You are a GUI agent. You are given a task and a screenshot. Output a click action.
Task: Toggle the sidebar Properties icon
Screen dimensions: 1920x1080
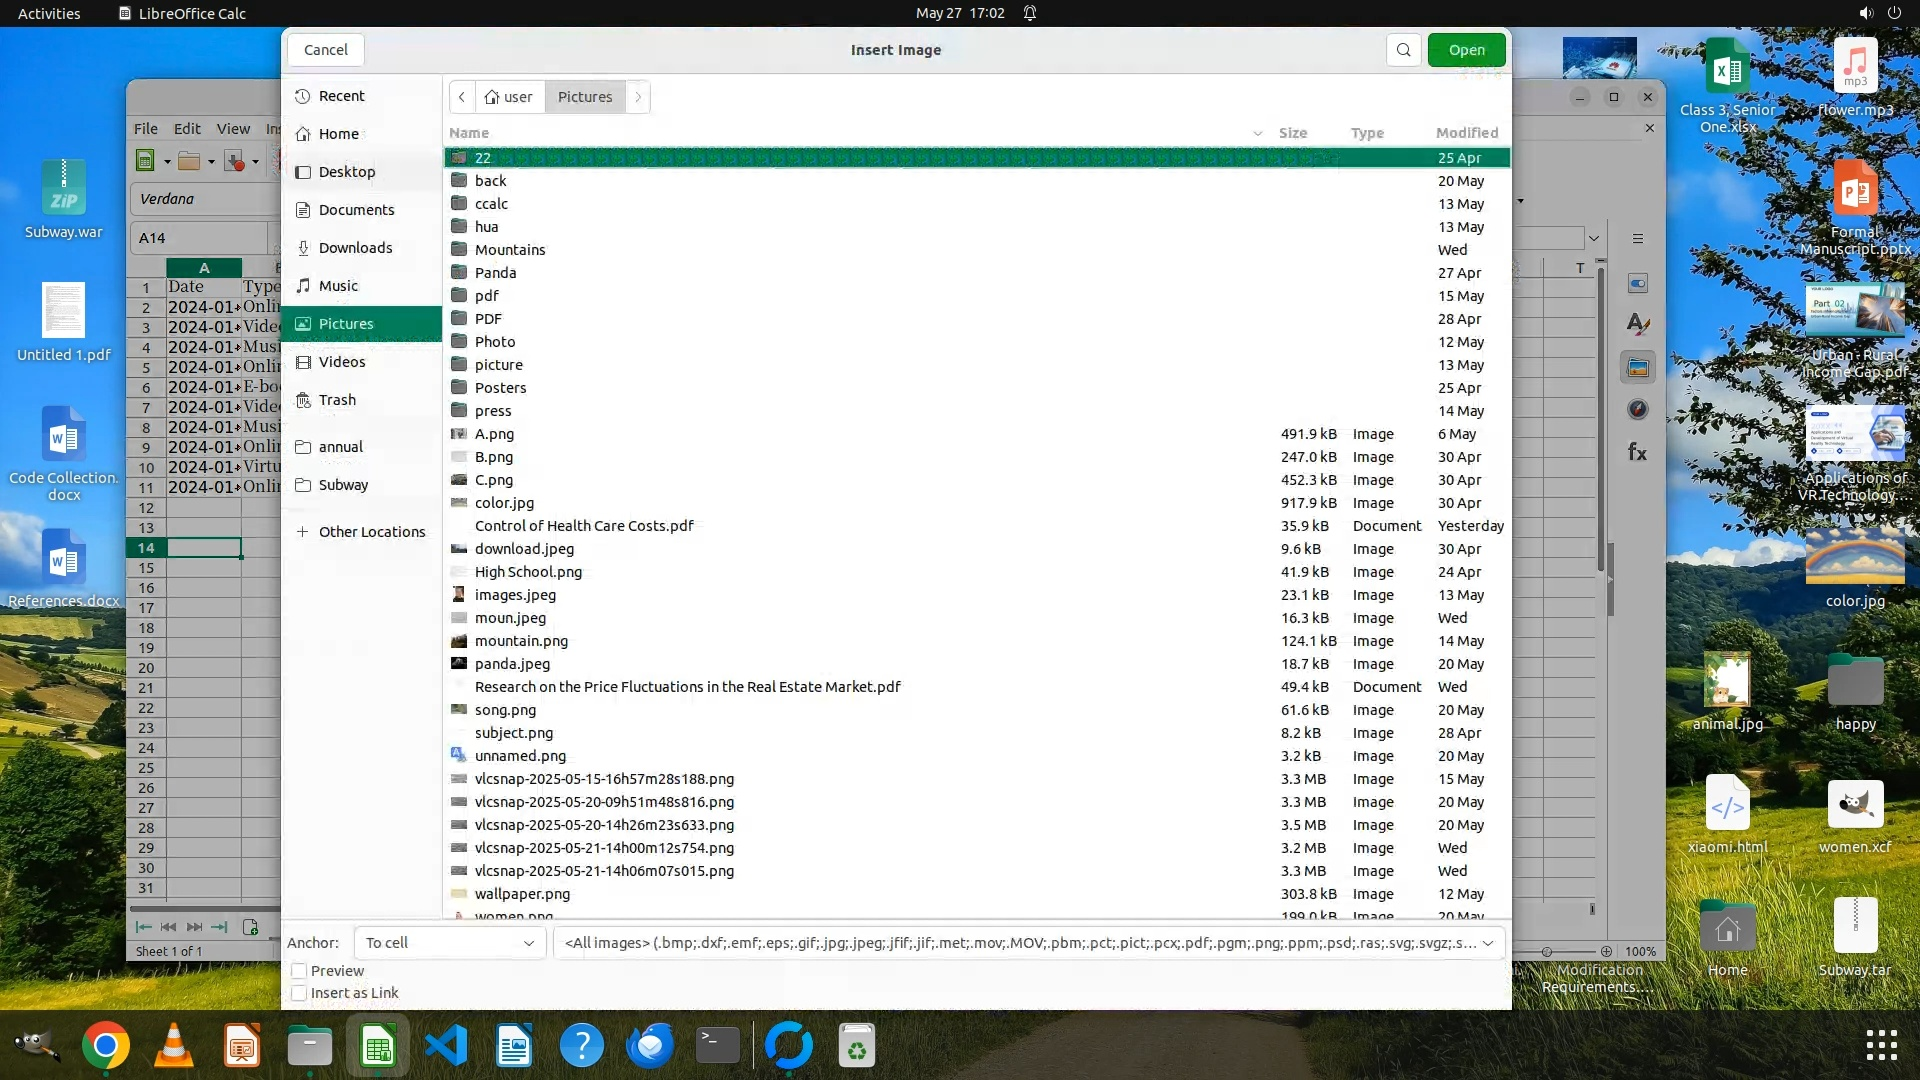[1637, 284]
